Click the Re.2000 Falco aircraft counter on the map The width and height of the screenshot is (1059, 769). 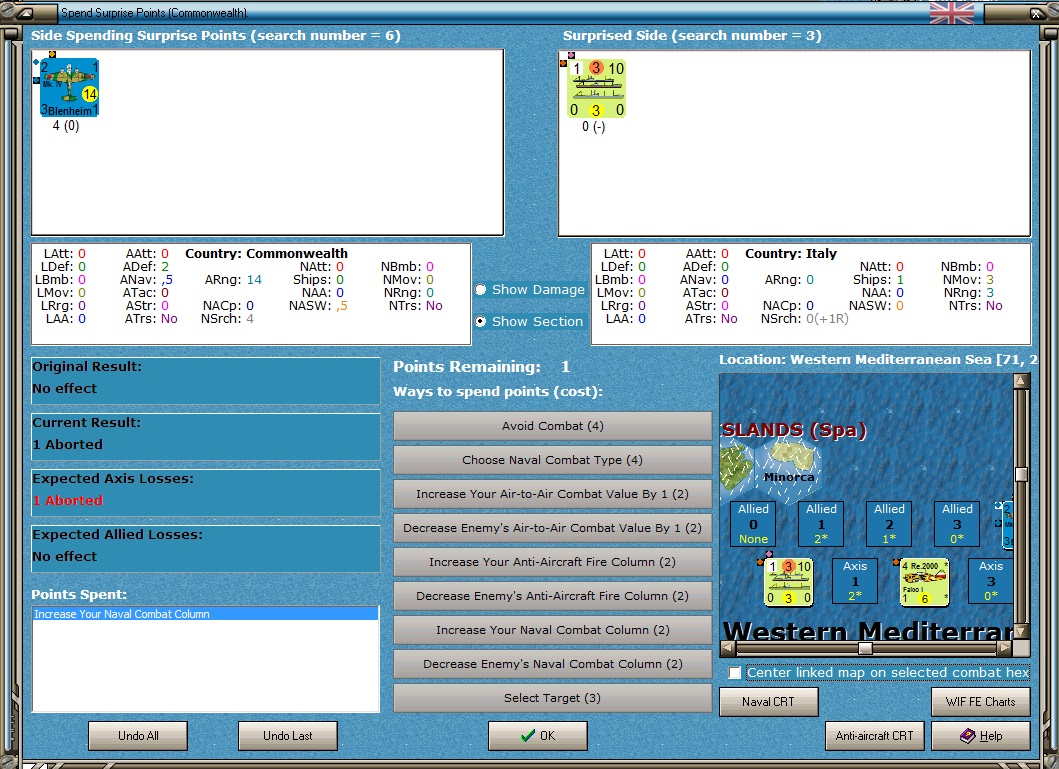pos(924,581)
